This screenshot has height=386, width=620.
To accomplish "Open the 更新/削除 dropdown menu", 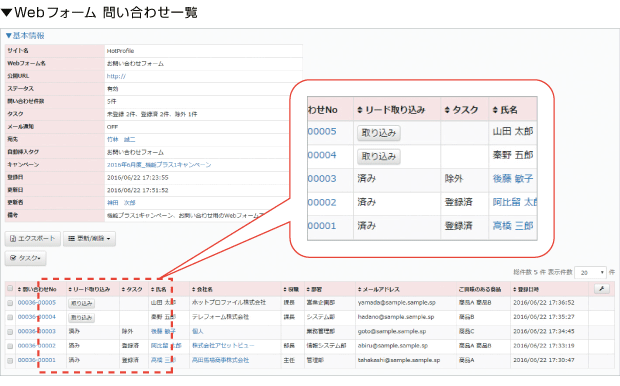I will pyautogui.click(x=89, y=238).
